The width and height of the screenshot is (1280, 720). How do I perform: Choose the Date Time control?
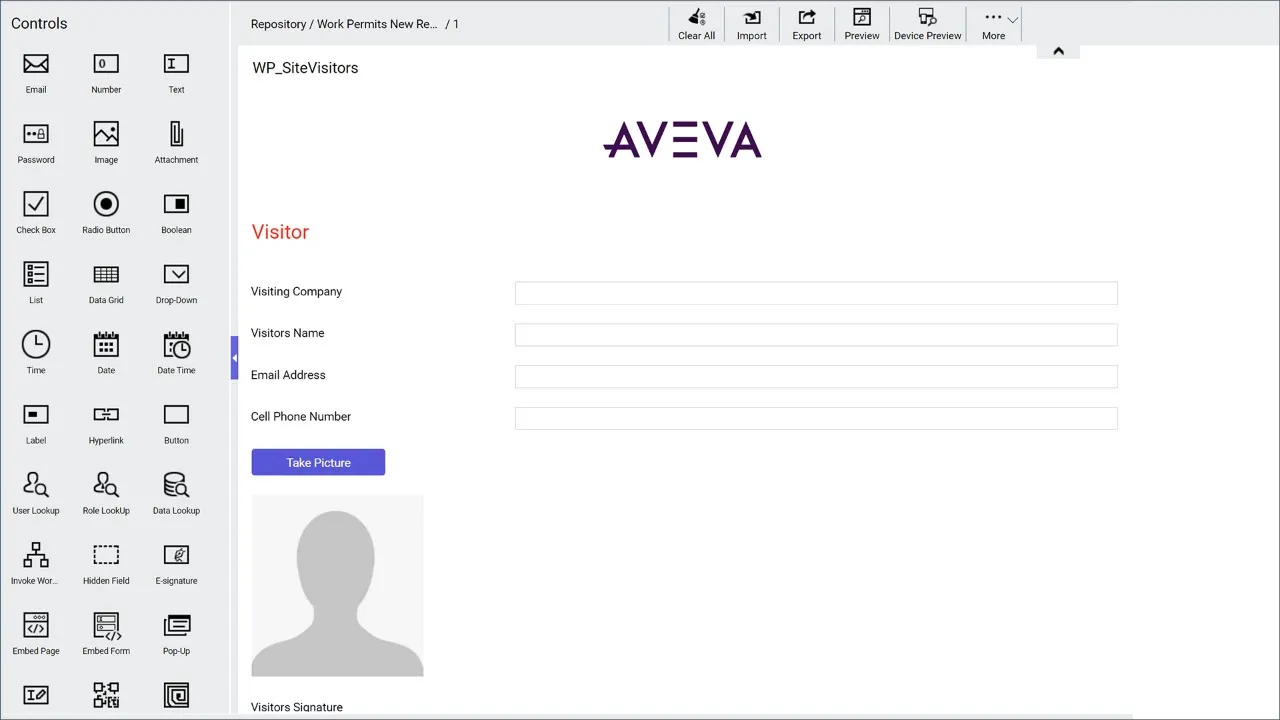coord(175,350)
